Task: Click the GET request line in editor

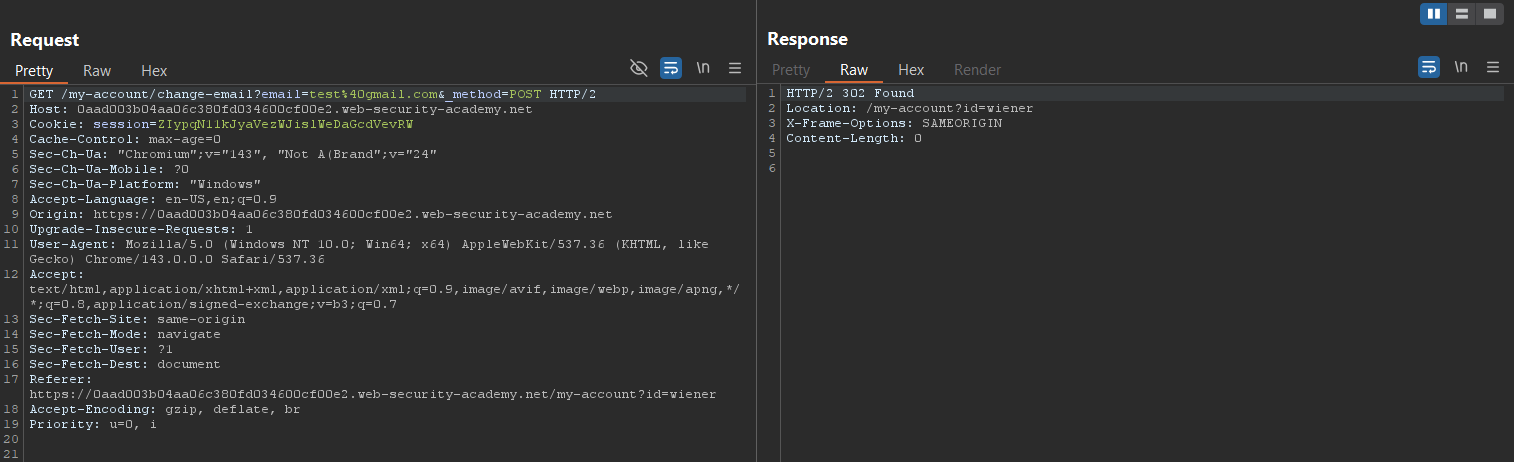Action: click(x=313, y=94)
